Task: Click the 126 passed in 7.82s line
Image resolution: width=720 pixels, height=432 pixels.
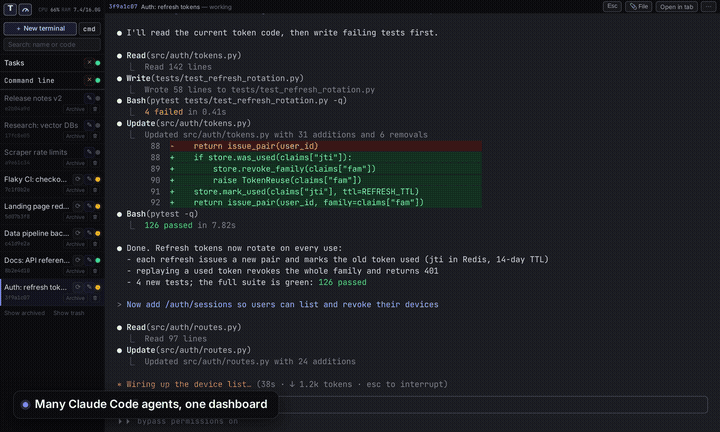Action: pyautogui.click(x=190, y=225)
